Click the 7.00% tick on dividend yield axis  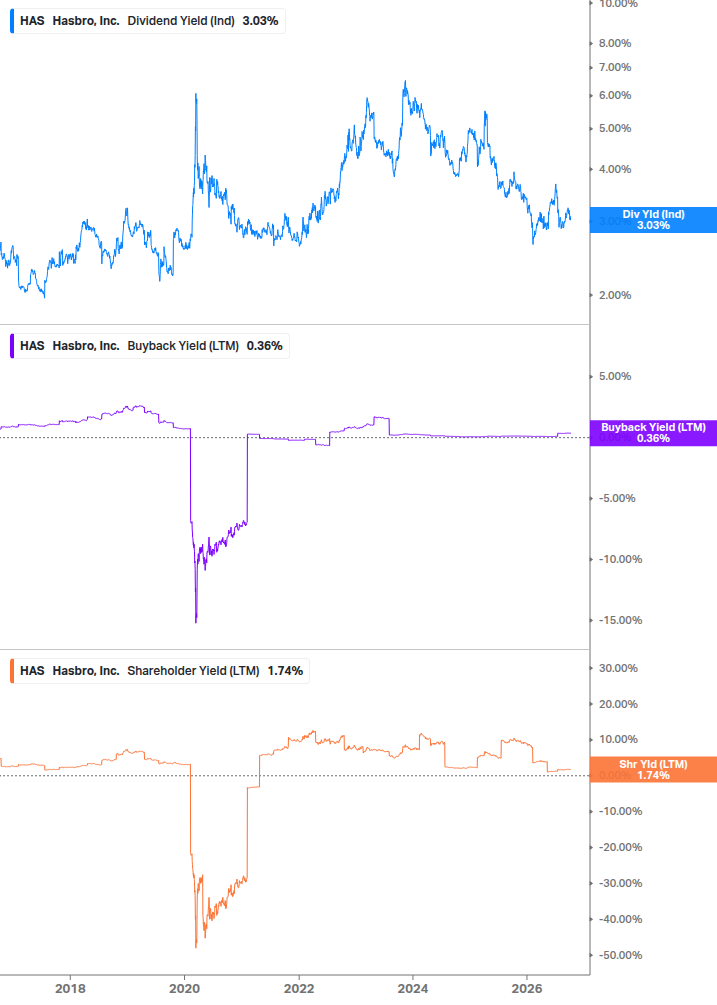click(x=615, y=67)
